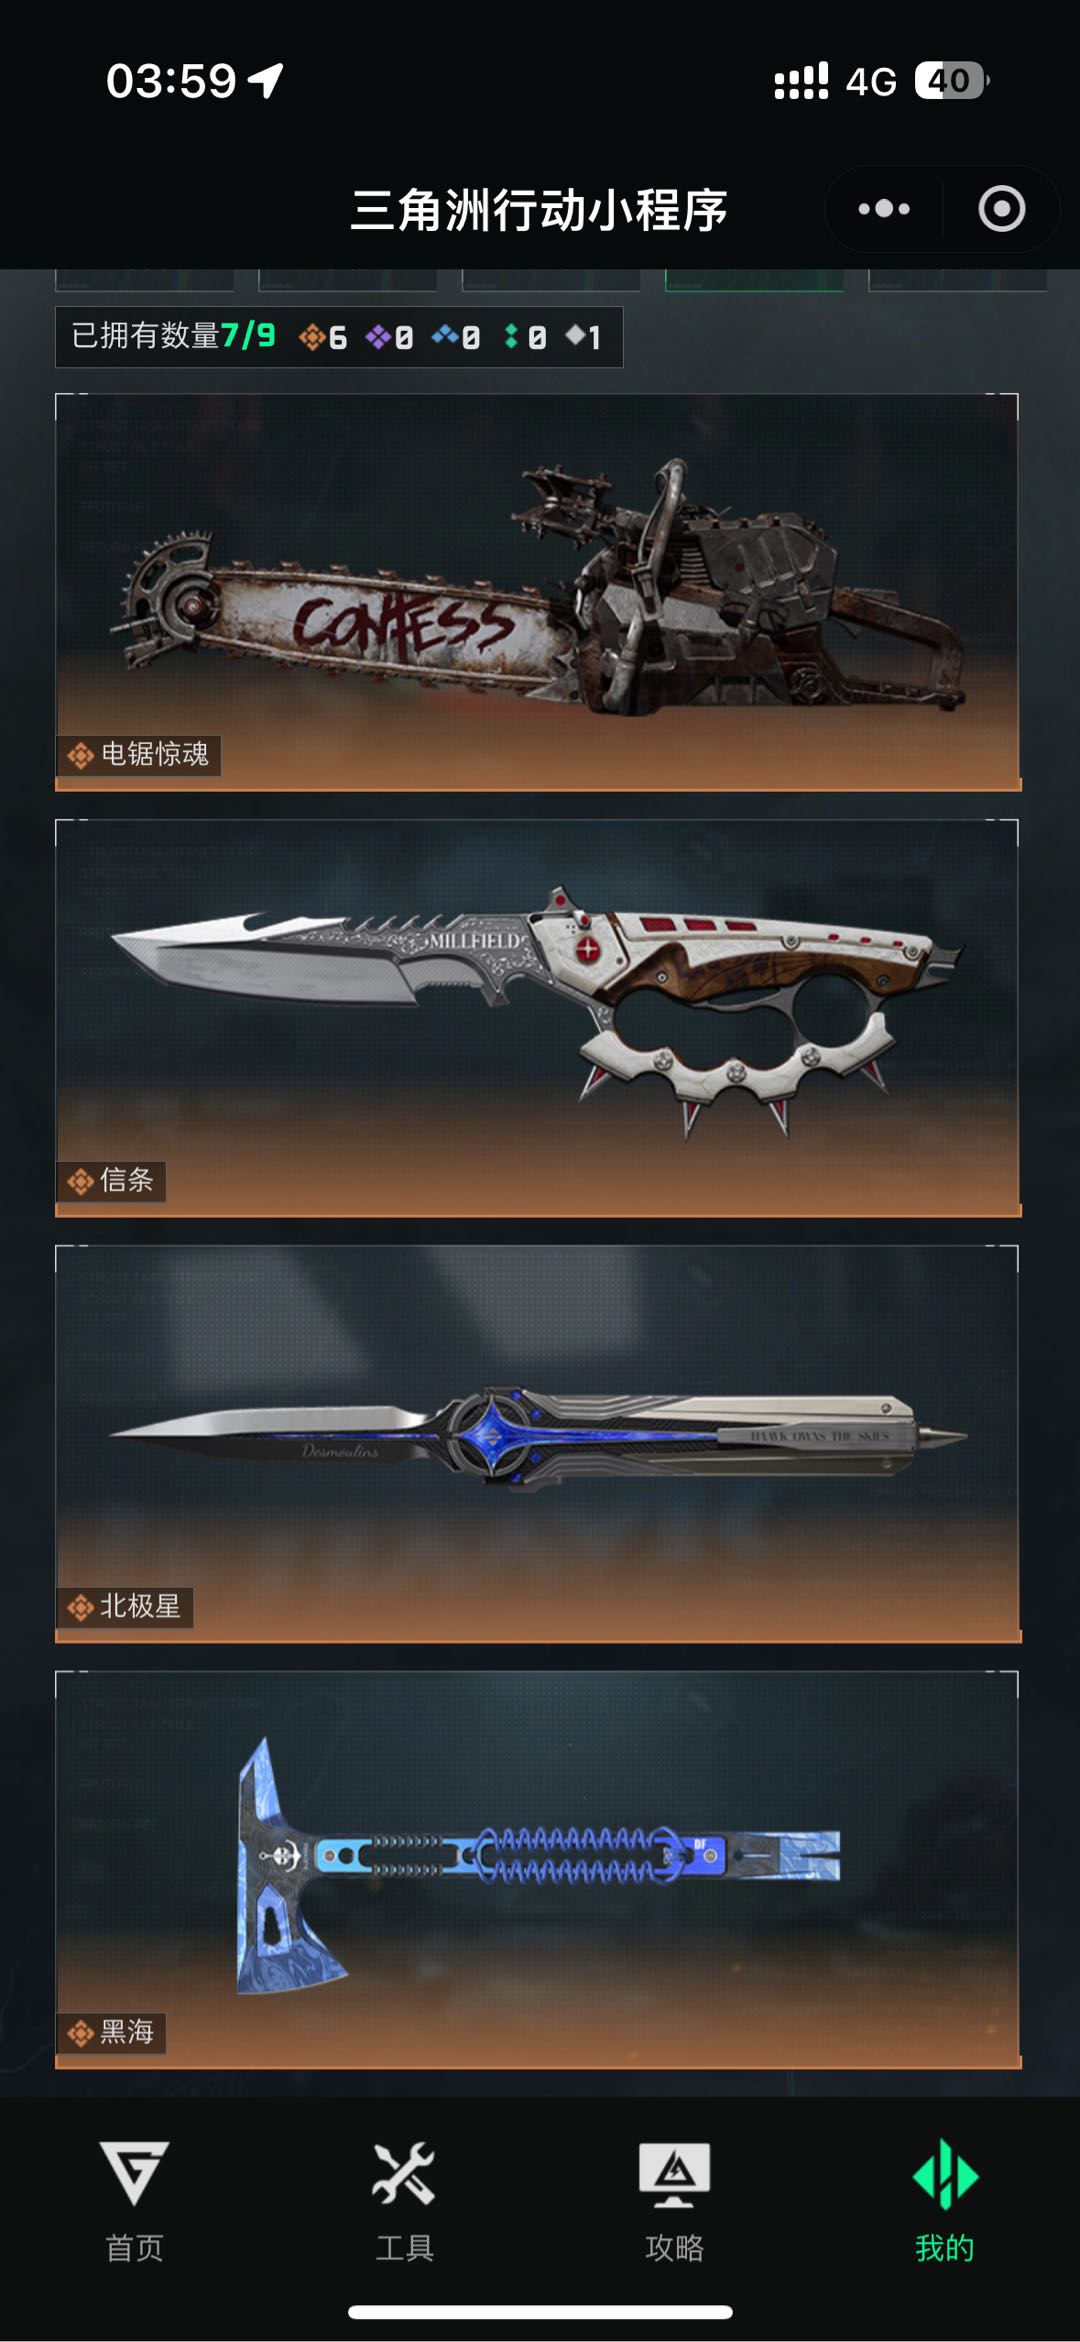
Task: Open the mini-program three-dot menu
Action: pos(884,209)
